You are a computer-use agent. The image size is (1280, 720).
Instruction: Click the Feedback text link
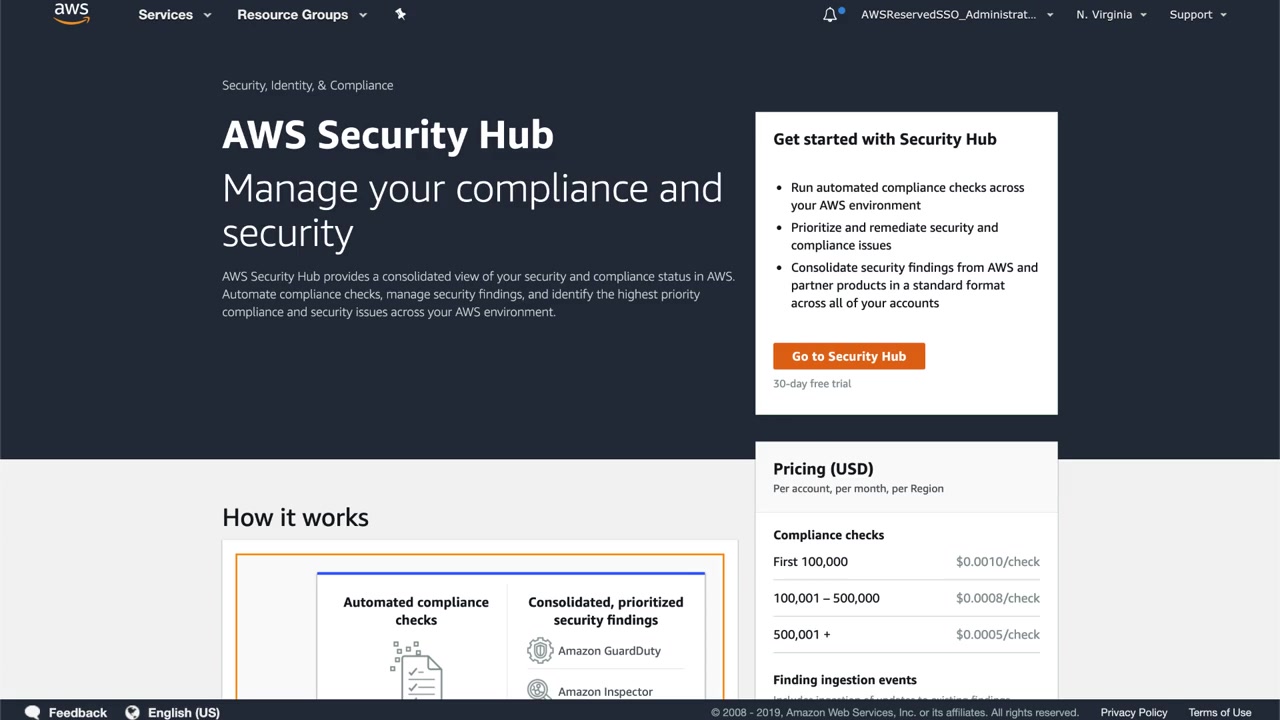click(x=78, y=712)
